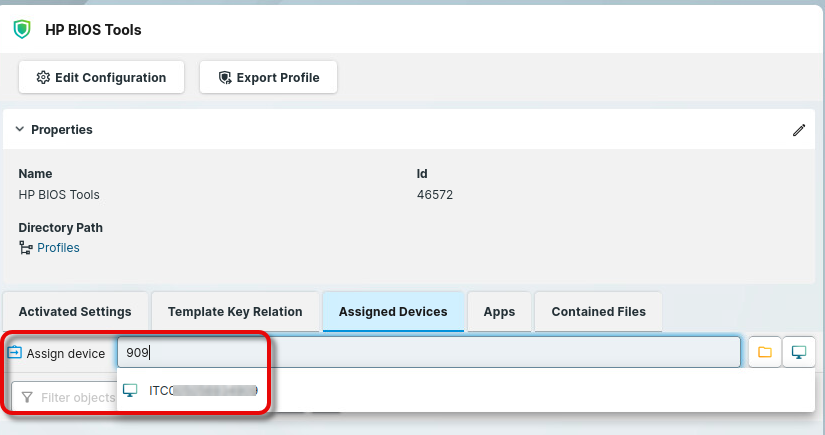Click the monitor device icon button
The image size is (825, 435).
click(x=798, y=352)
